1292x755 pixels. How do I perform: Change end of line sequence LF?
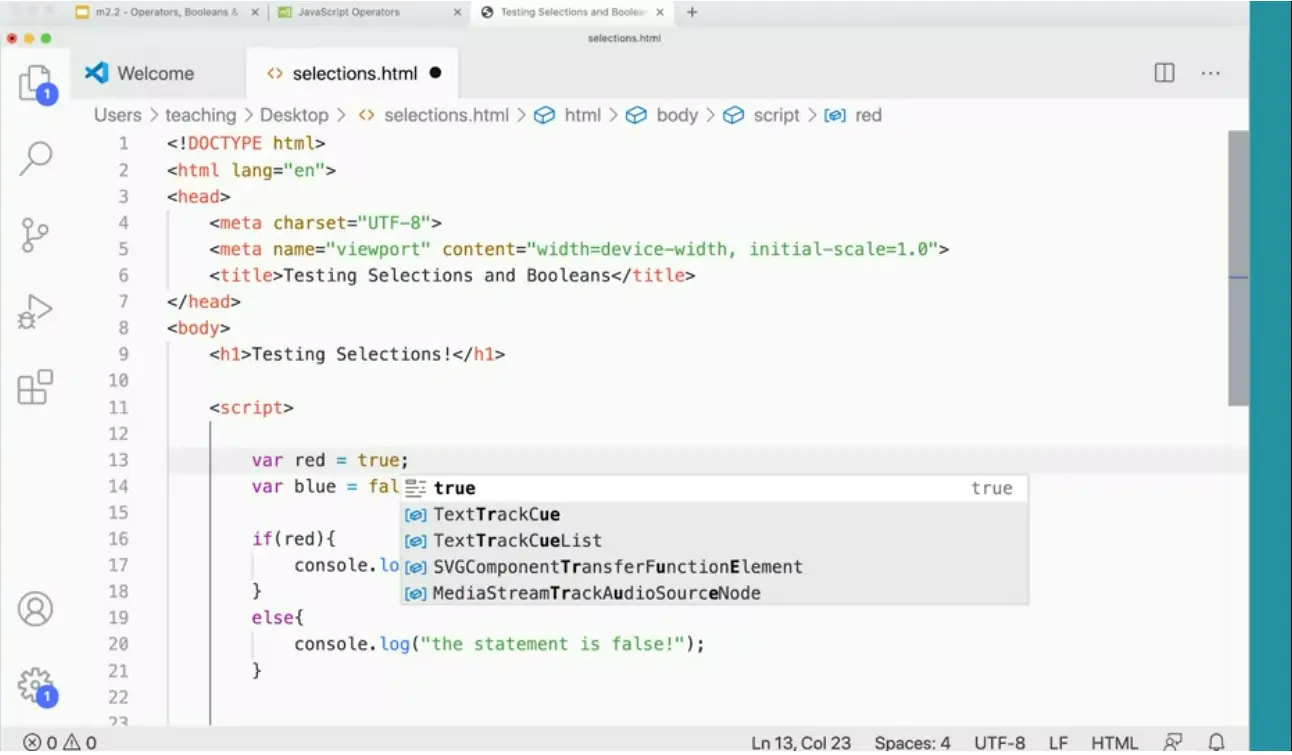(x=1058, y=742)
